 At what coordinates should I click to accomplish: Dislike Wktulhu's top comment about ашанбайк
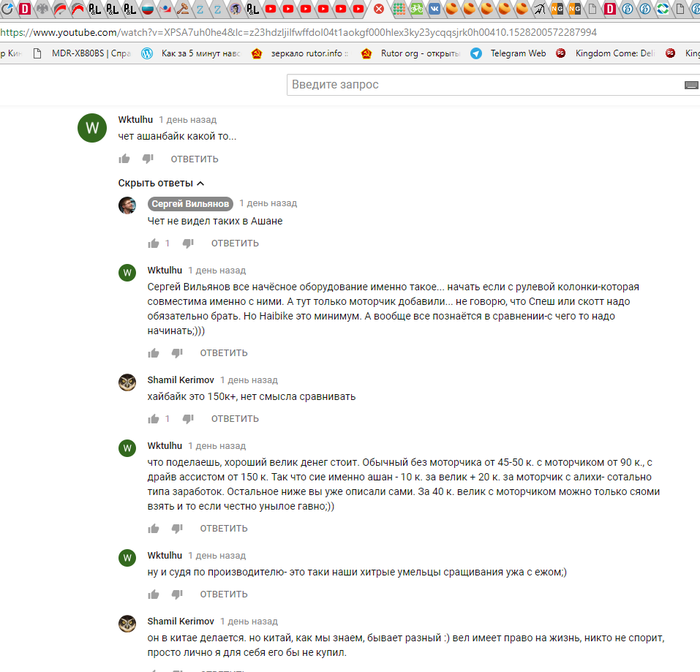(x=148, y=159)
